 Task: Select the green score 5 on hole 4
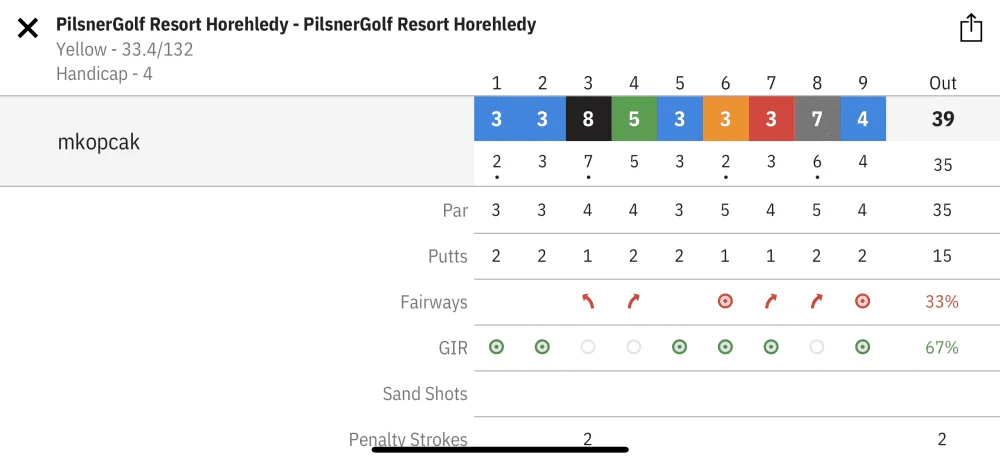click(x=634, y=119)
